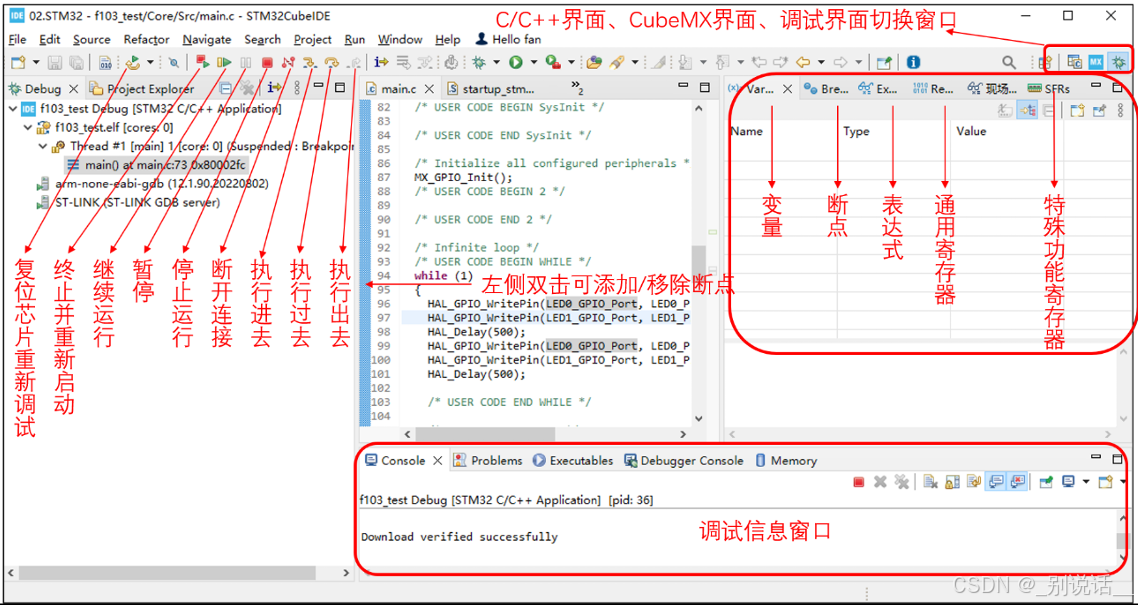Click Console red Terminate icon

(x=859, y=482)
